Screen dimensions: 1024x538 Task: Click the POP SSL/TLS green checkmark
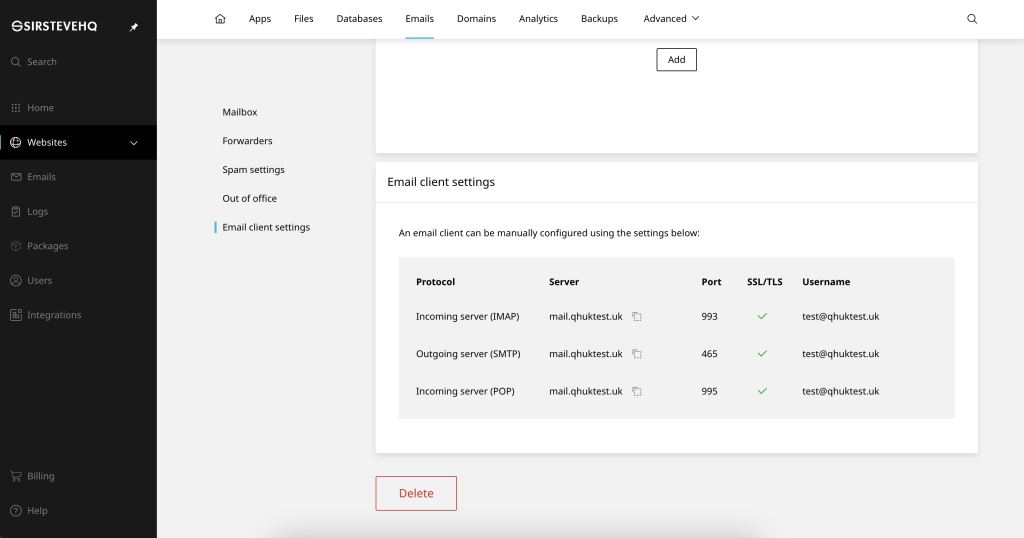pos(762,391)
